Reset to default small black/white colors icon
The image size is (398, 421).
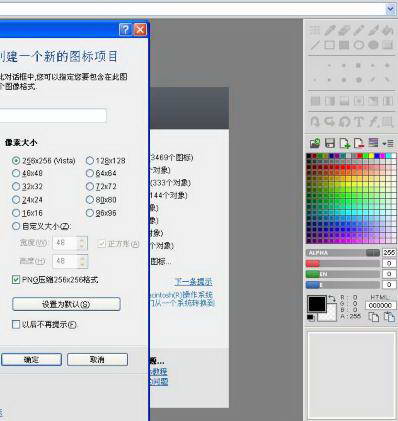[x=311, y=317]
